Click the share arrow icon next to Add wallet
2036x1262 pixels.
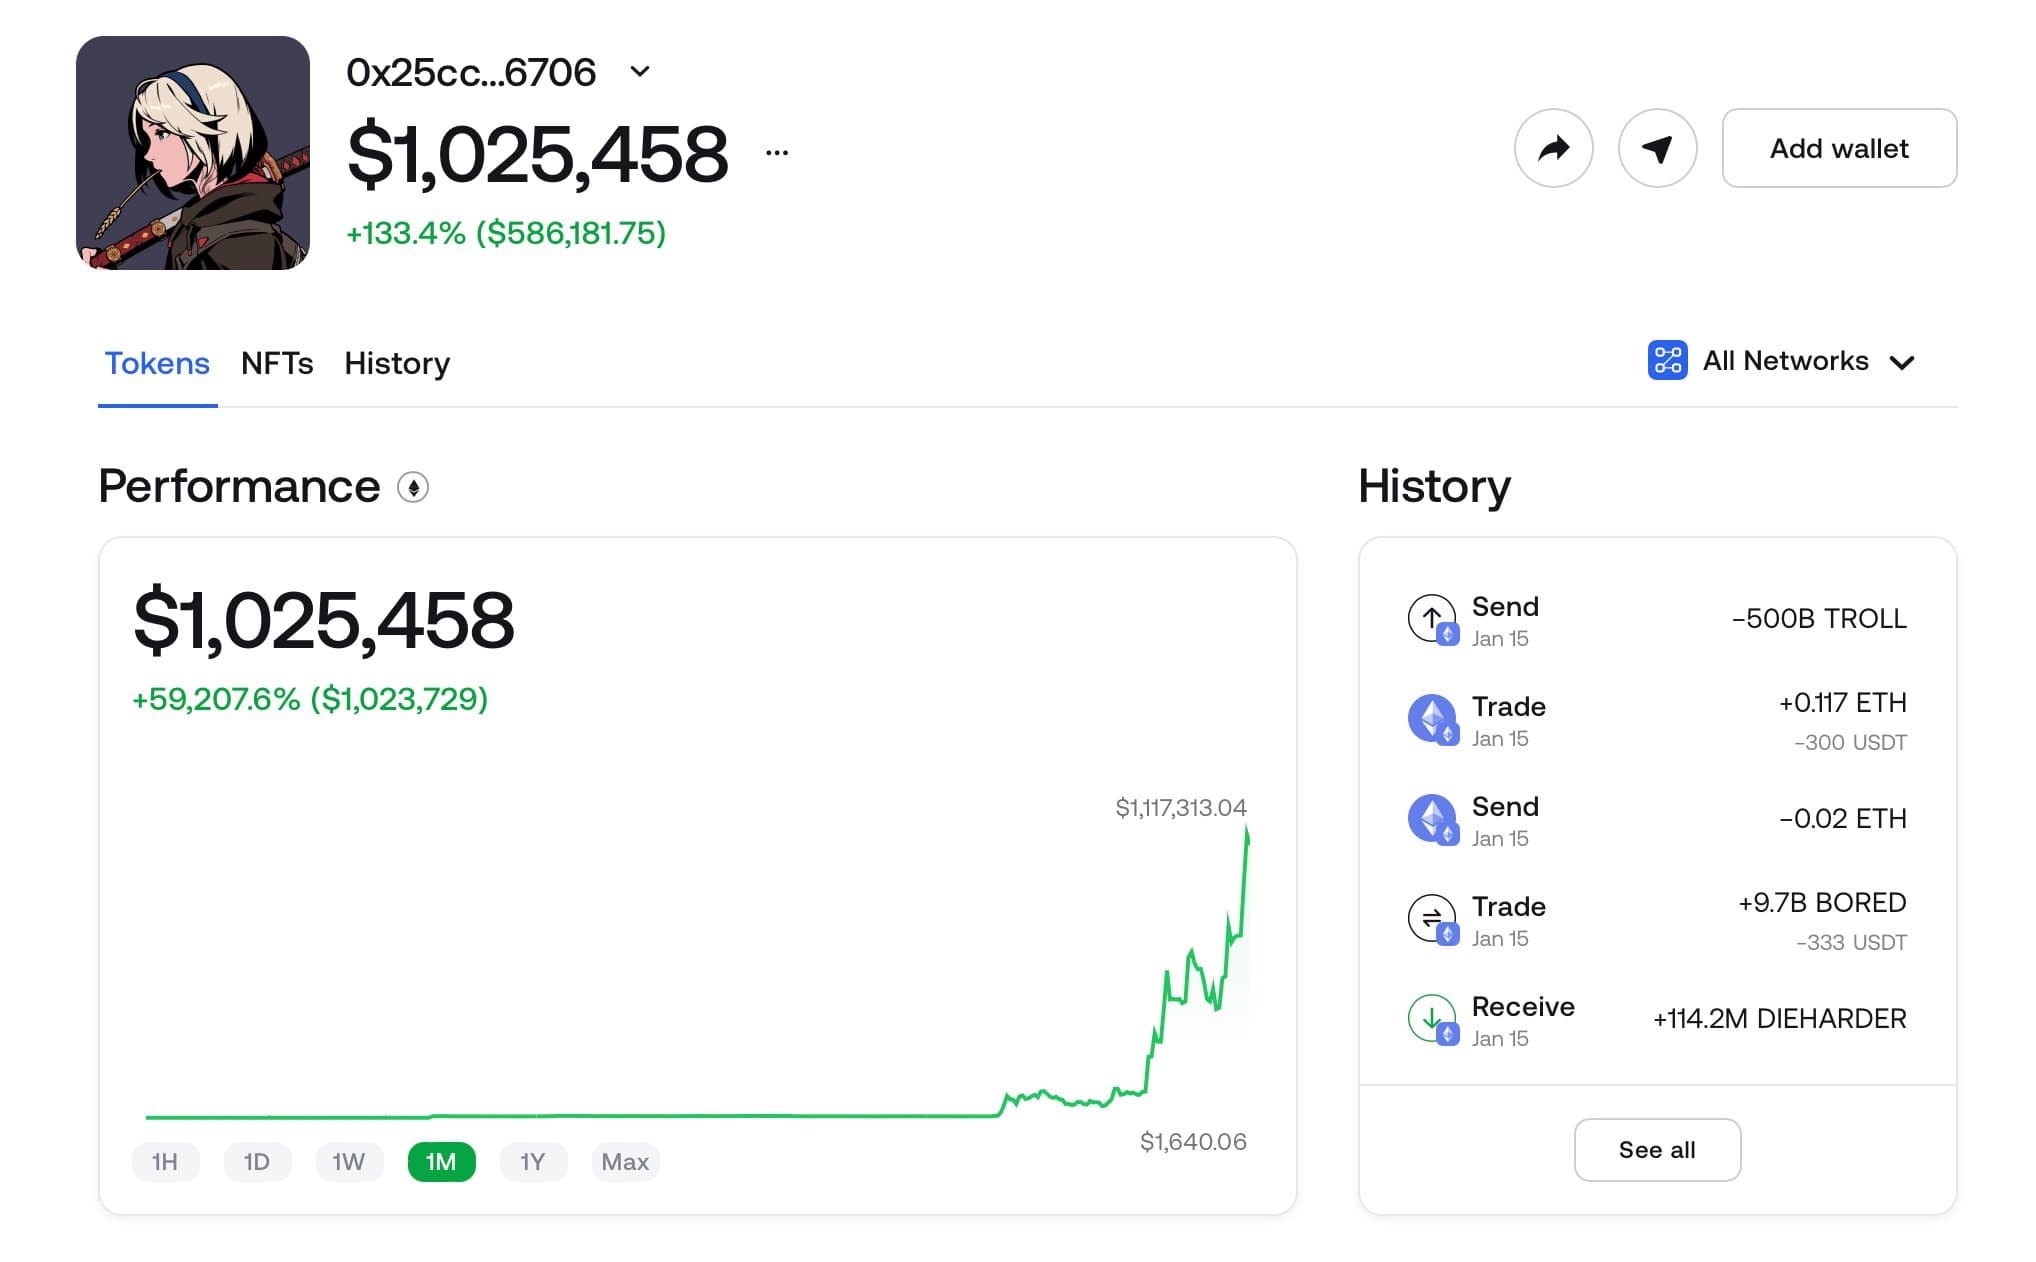[1553, 148]
